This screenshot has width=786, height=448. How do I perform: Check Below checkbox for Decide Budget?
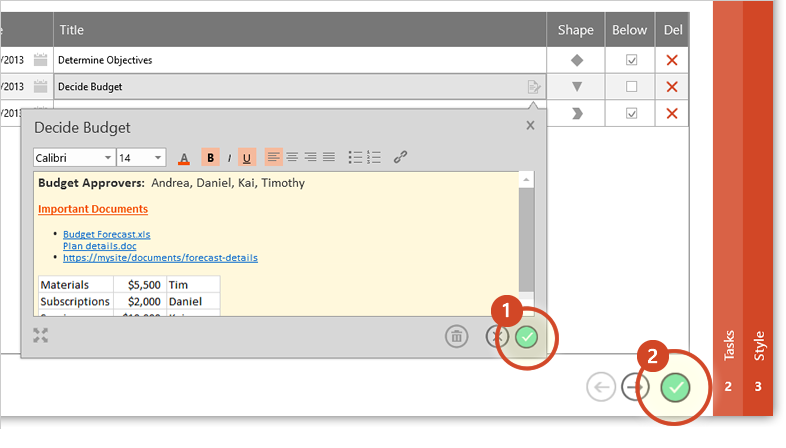[x=631, y=87]
